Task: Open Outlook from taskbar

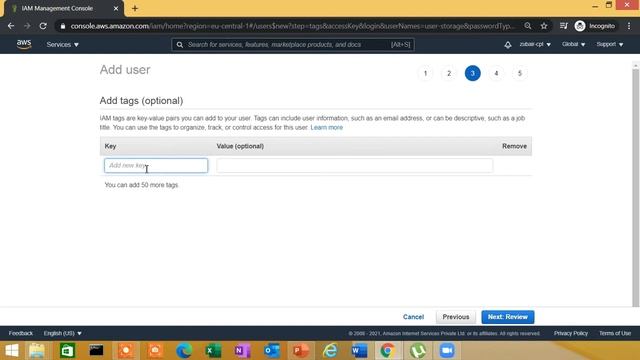Action: pyautogui.click(x=272, y=351)
